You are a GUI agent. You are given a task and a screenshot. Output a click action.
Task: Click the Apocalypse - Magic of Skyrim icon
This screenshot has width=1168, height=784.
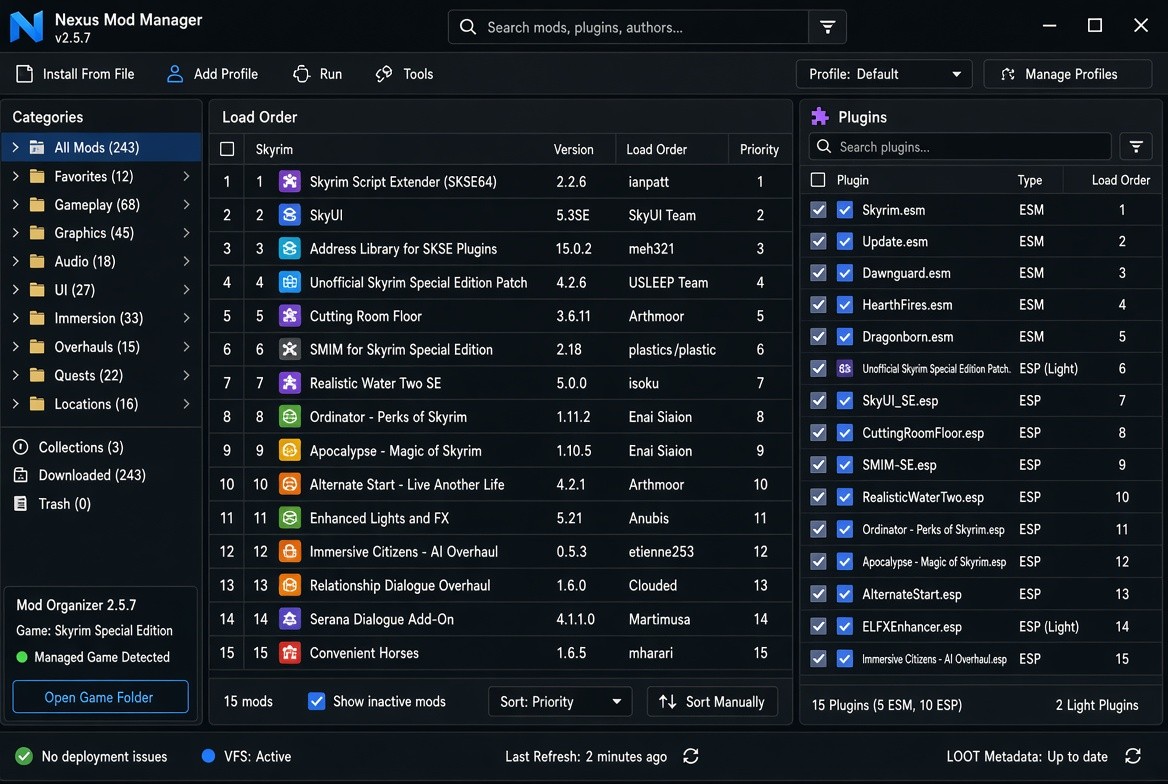(290, 450)
